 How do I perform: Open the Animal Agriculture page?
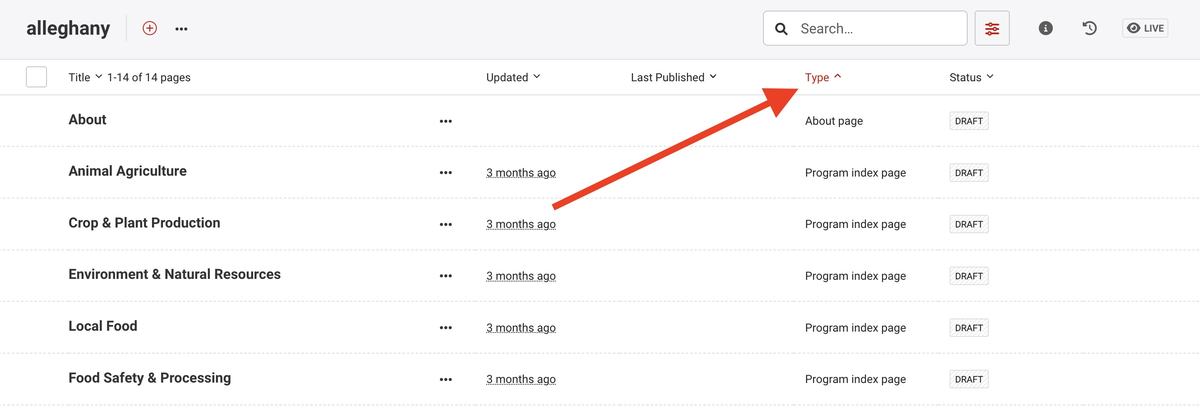127,171
